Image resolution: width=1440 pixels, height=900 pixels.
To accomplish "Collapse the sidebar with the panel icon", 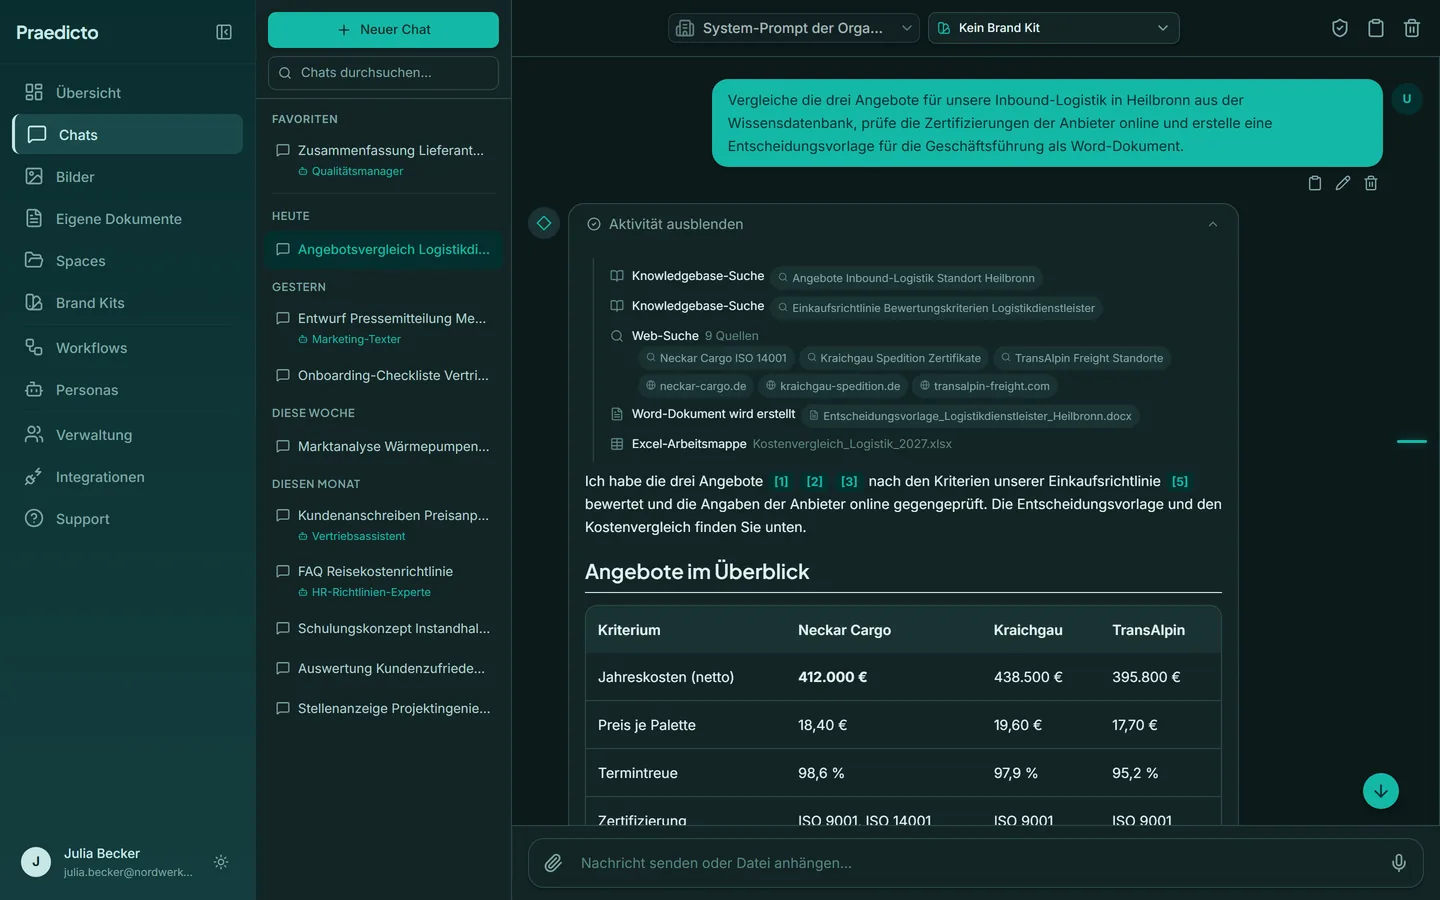I will pyautogui.click(x=224, y=32).
